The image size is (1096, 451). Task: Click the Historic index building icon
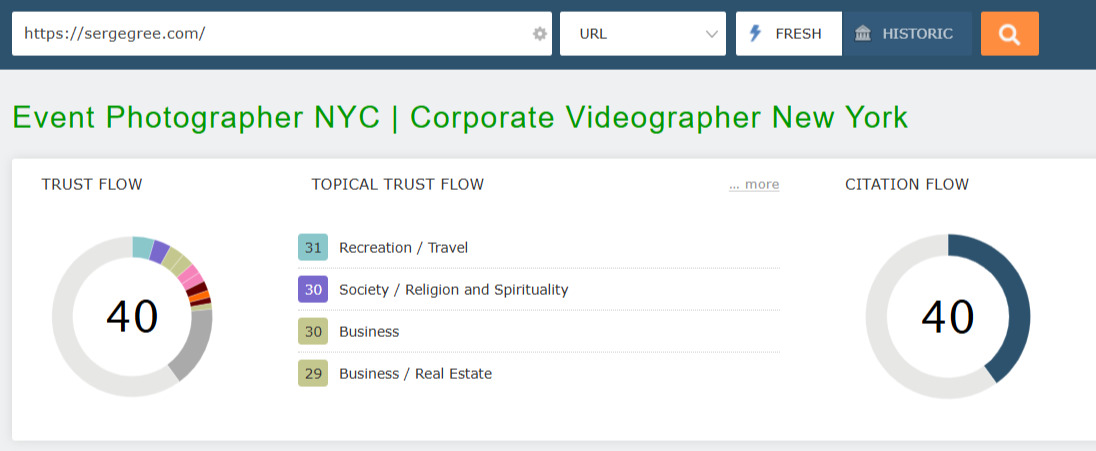(x=862, y=34)
